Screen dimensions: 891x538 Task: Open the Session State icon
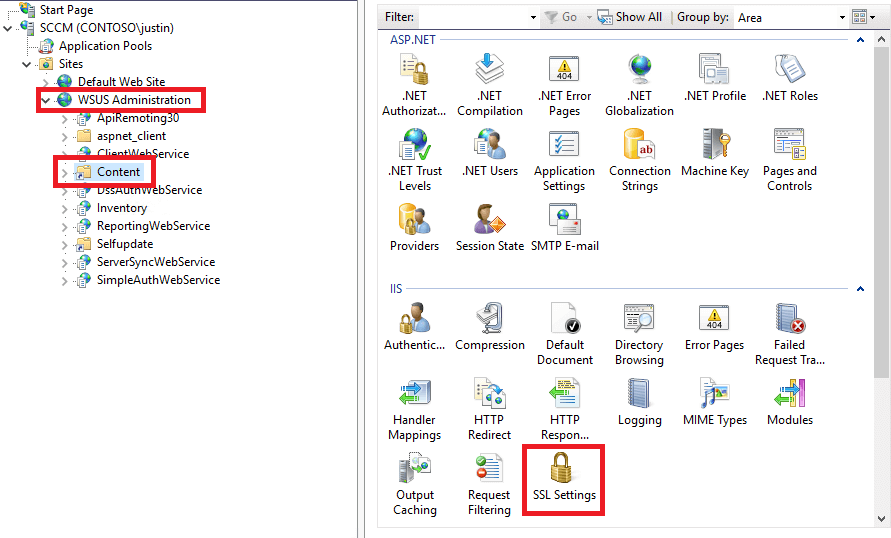click(489, 228)
